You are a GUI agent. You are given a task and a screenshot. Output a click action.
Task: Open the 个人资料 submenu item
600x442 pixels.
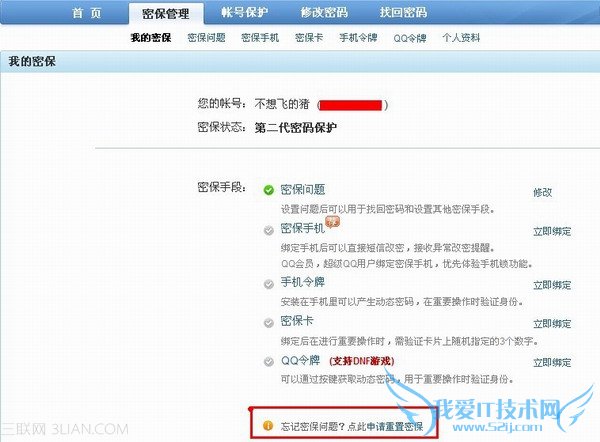click(461, 38)
